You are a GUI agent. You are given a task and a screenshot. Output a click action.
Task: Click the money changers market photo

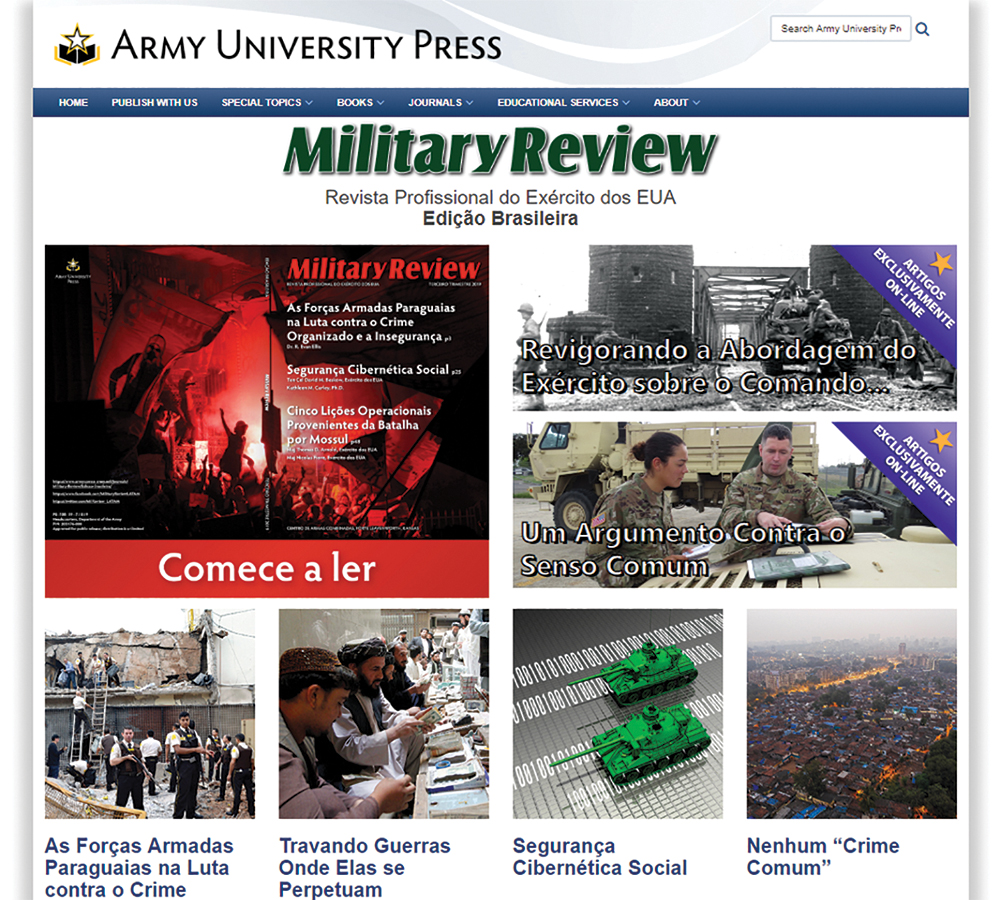pyautogui.click(x=383, y=713)
